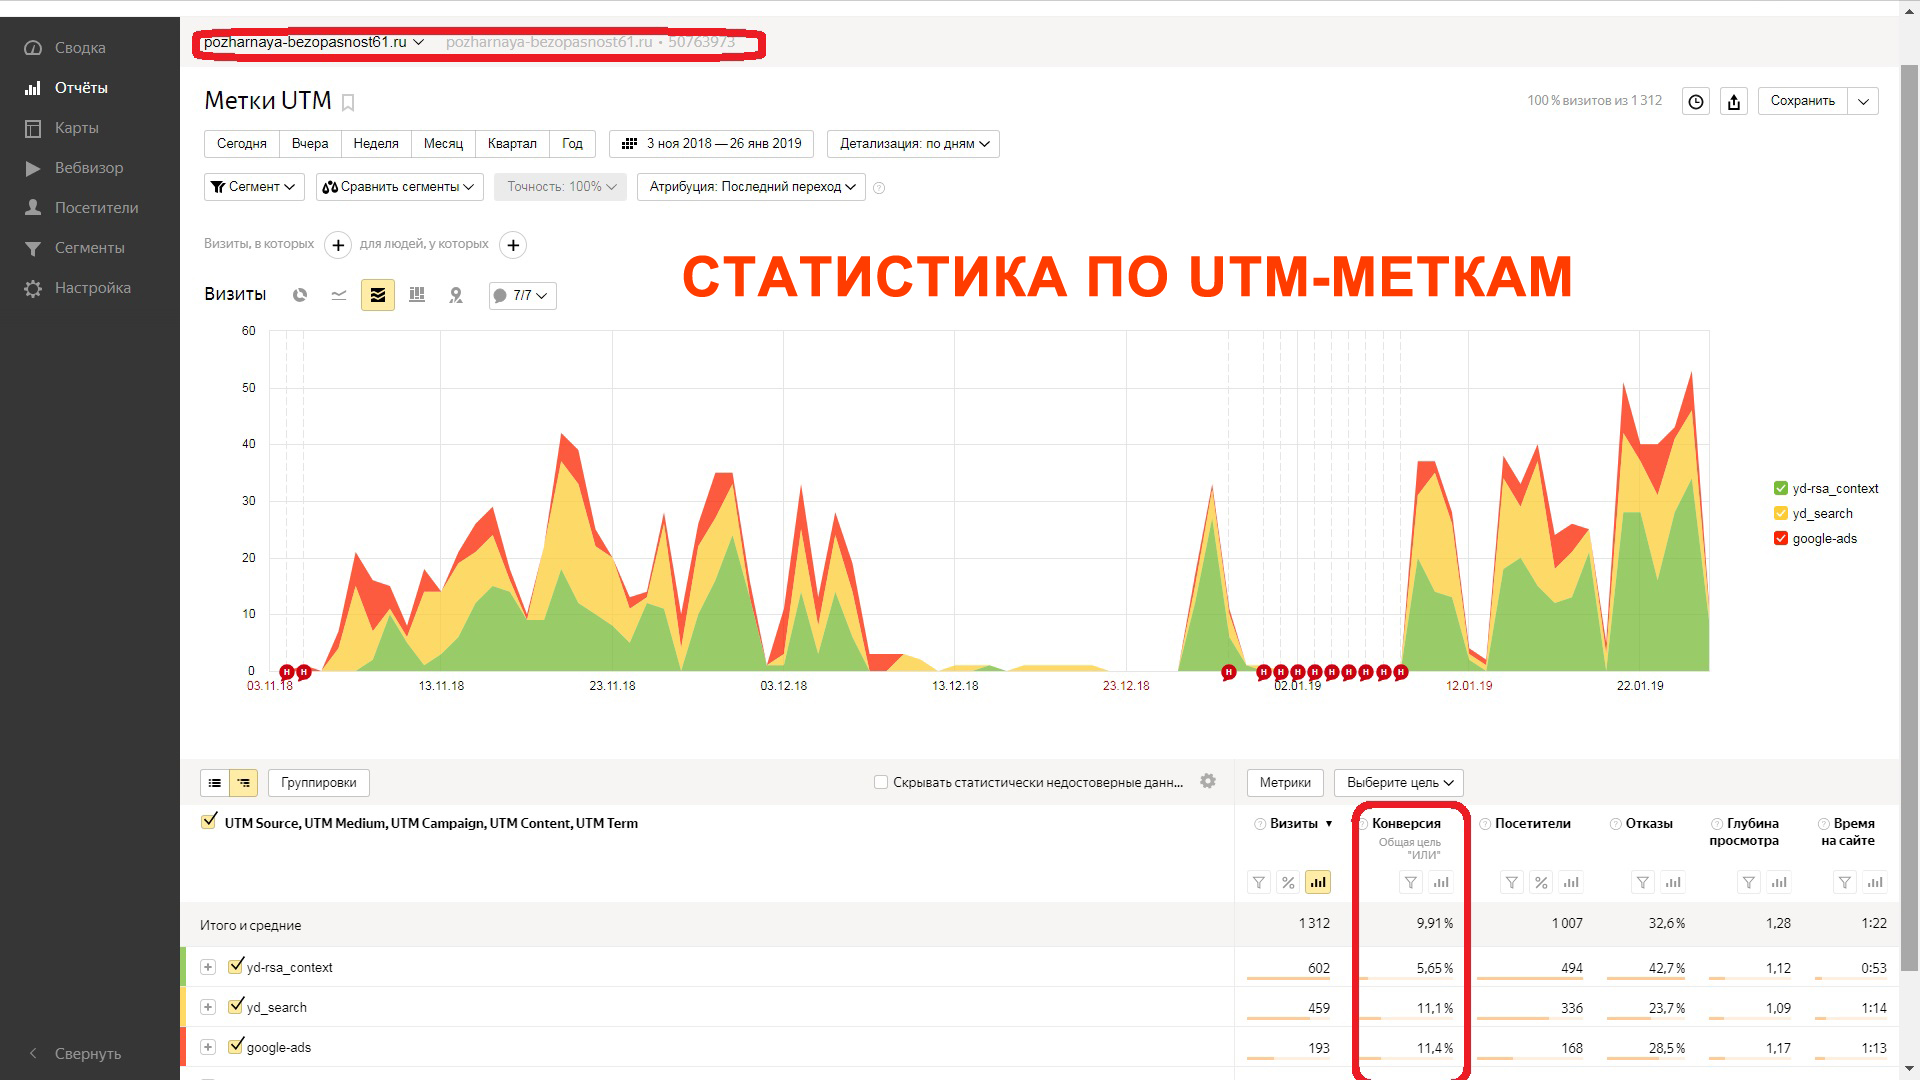Select the Месяц period
The width and height of the screenshot is (1920, 1080).
[x=443, y=144]
